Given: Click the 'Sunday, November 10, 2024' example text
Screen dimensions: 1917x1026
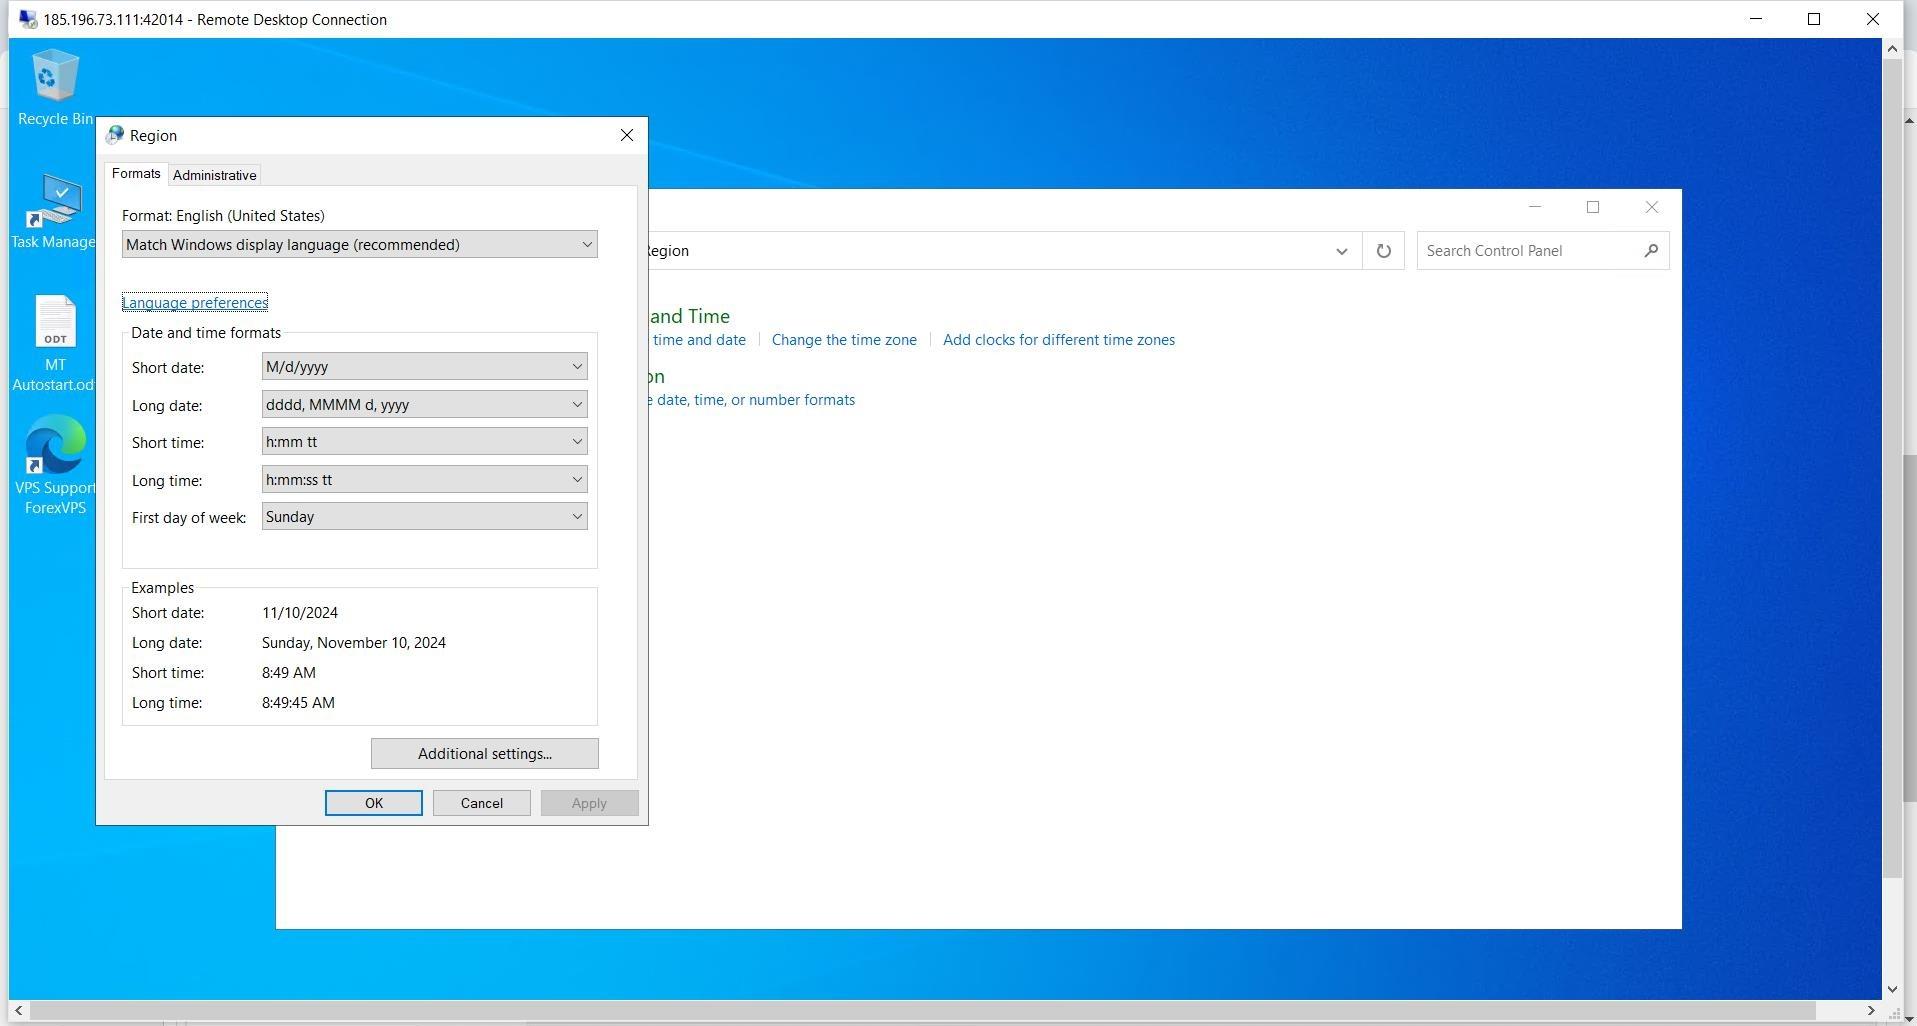Looking at the screenshot, I should (x=354, y=643).
